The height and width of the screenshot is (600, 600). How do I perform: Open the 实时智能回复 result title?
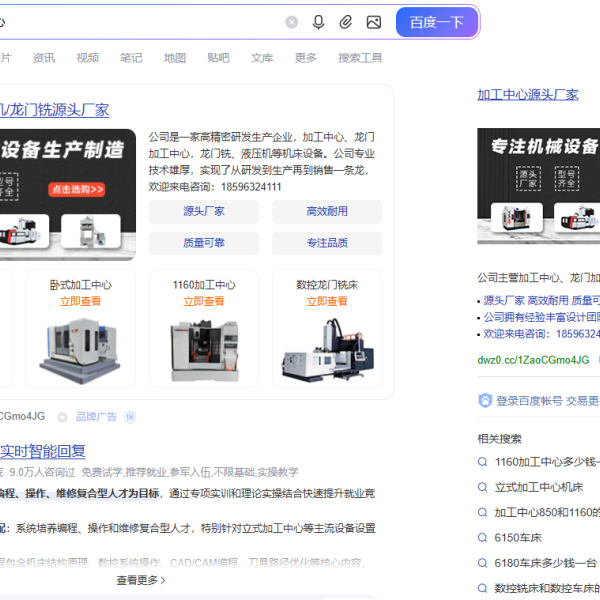coord(42,452)
